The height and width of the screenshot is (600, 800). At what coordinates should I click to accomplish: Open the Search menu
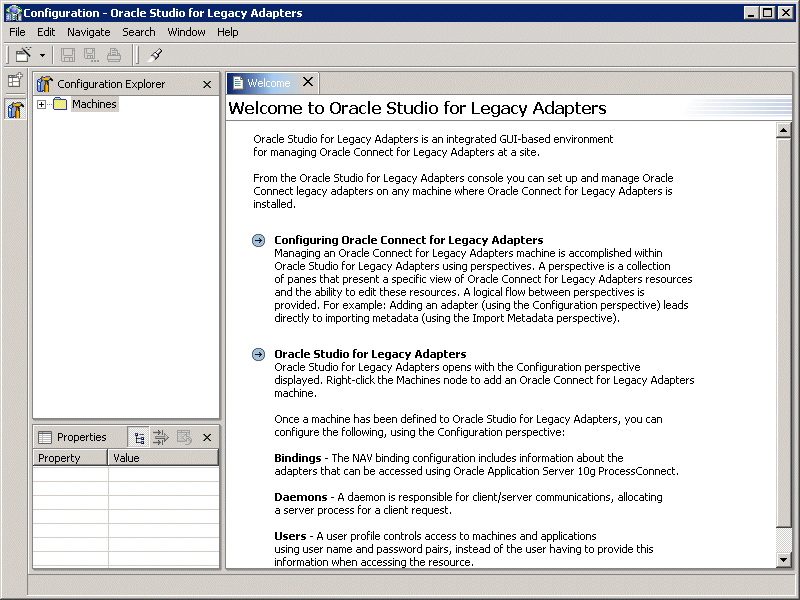pos(139,32)
